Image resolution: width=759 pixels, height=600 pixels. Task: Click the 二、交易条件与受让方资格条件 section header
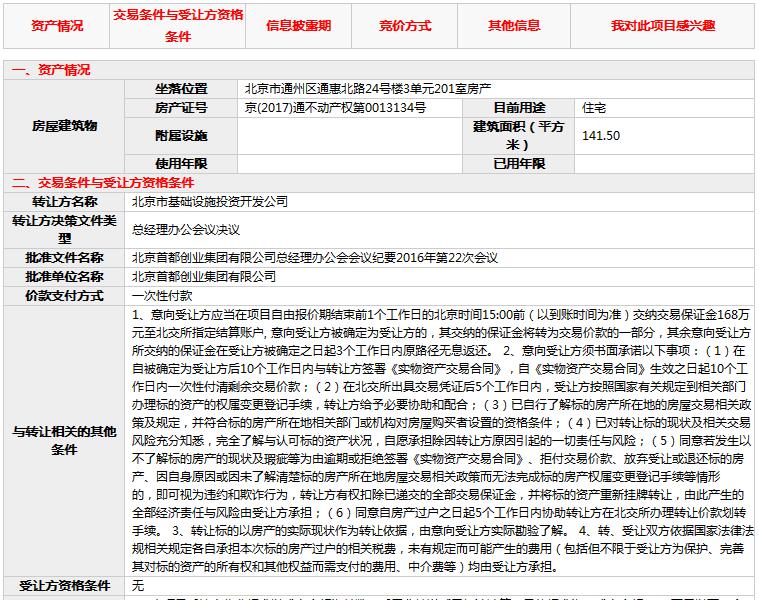[102, 183]
